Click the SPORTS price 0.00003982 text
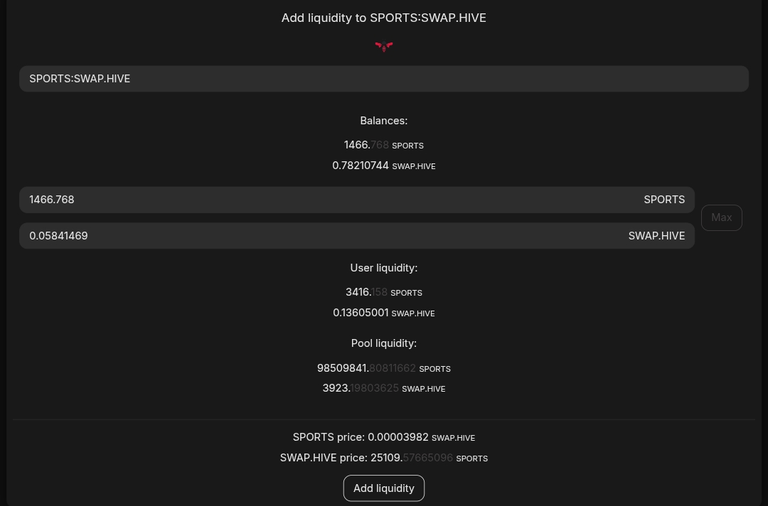 coord(384,437)
